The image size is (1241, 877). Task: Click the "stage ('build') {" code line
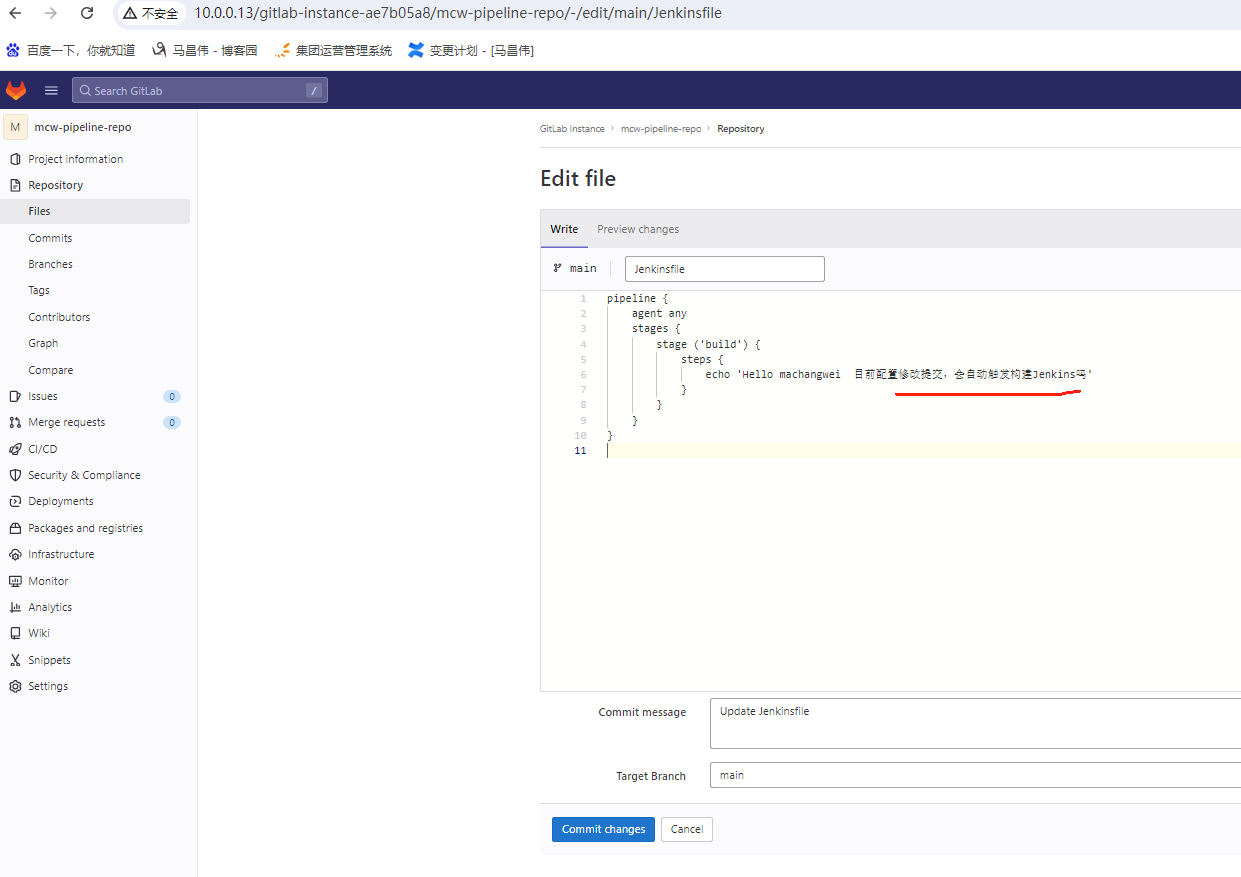708,344
